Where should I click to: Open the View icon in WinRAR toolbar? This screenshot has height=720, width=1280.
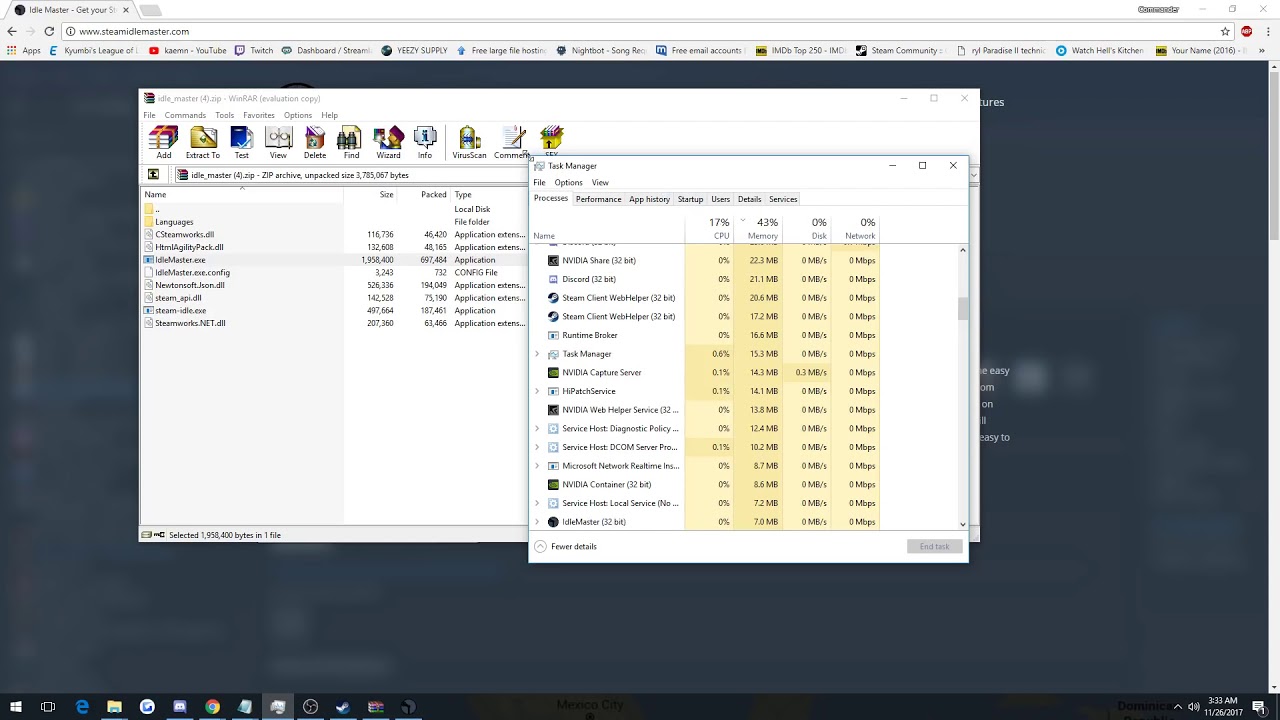278,142
